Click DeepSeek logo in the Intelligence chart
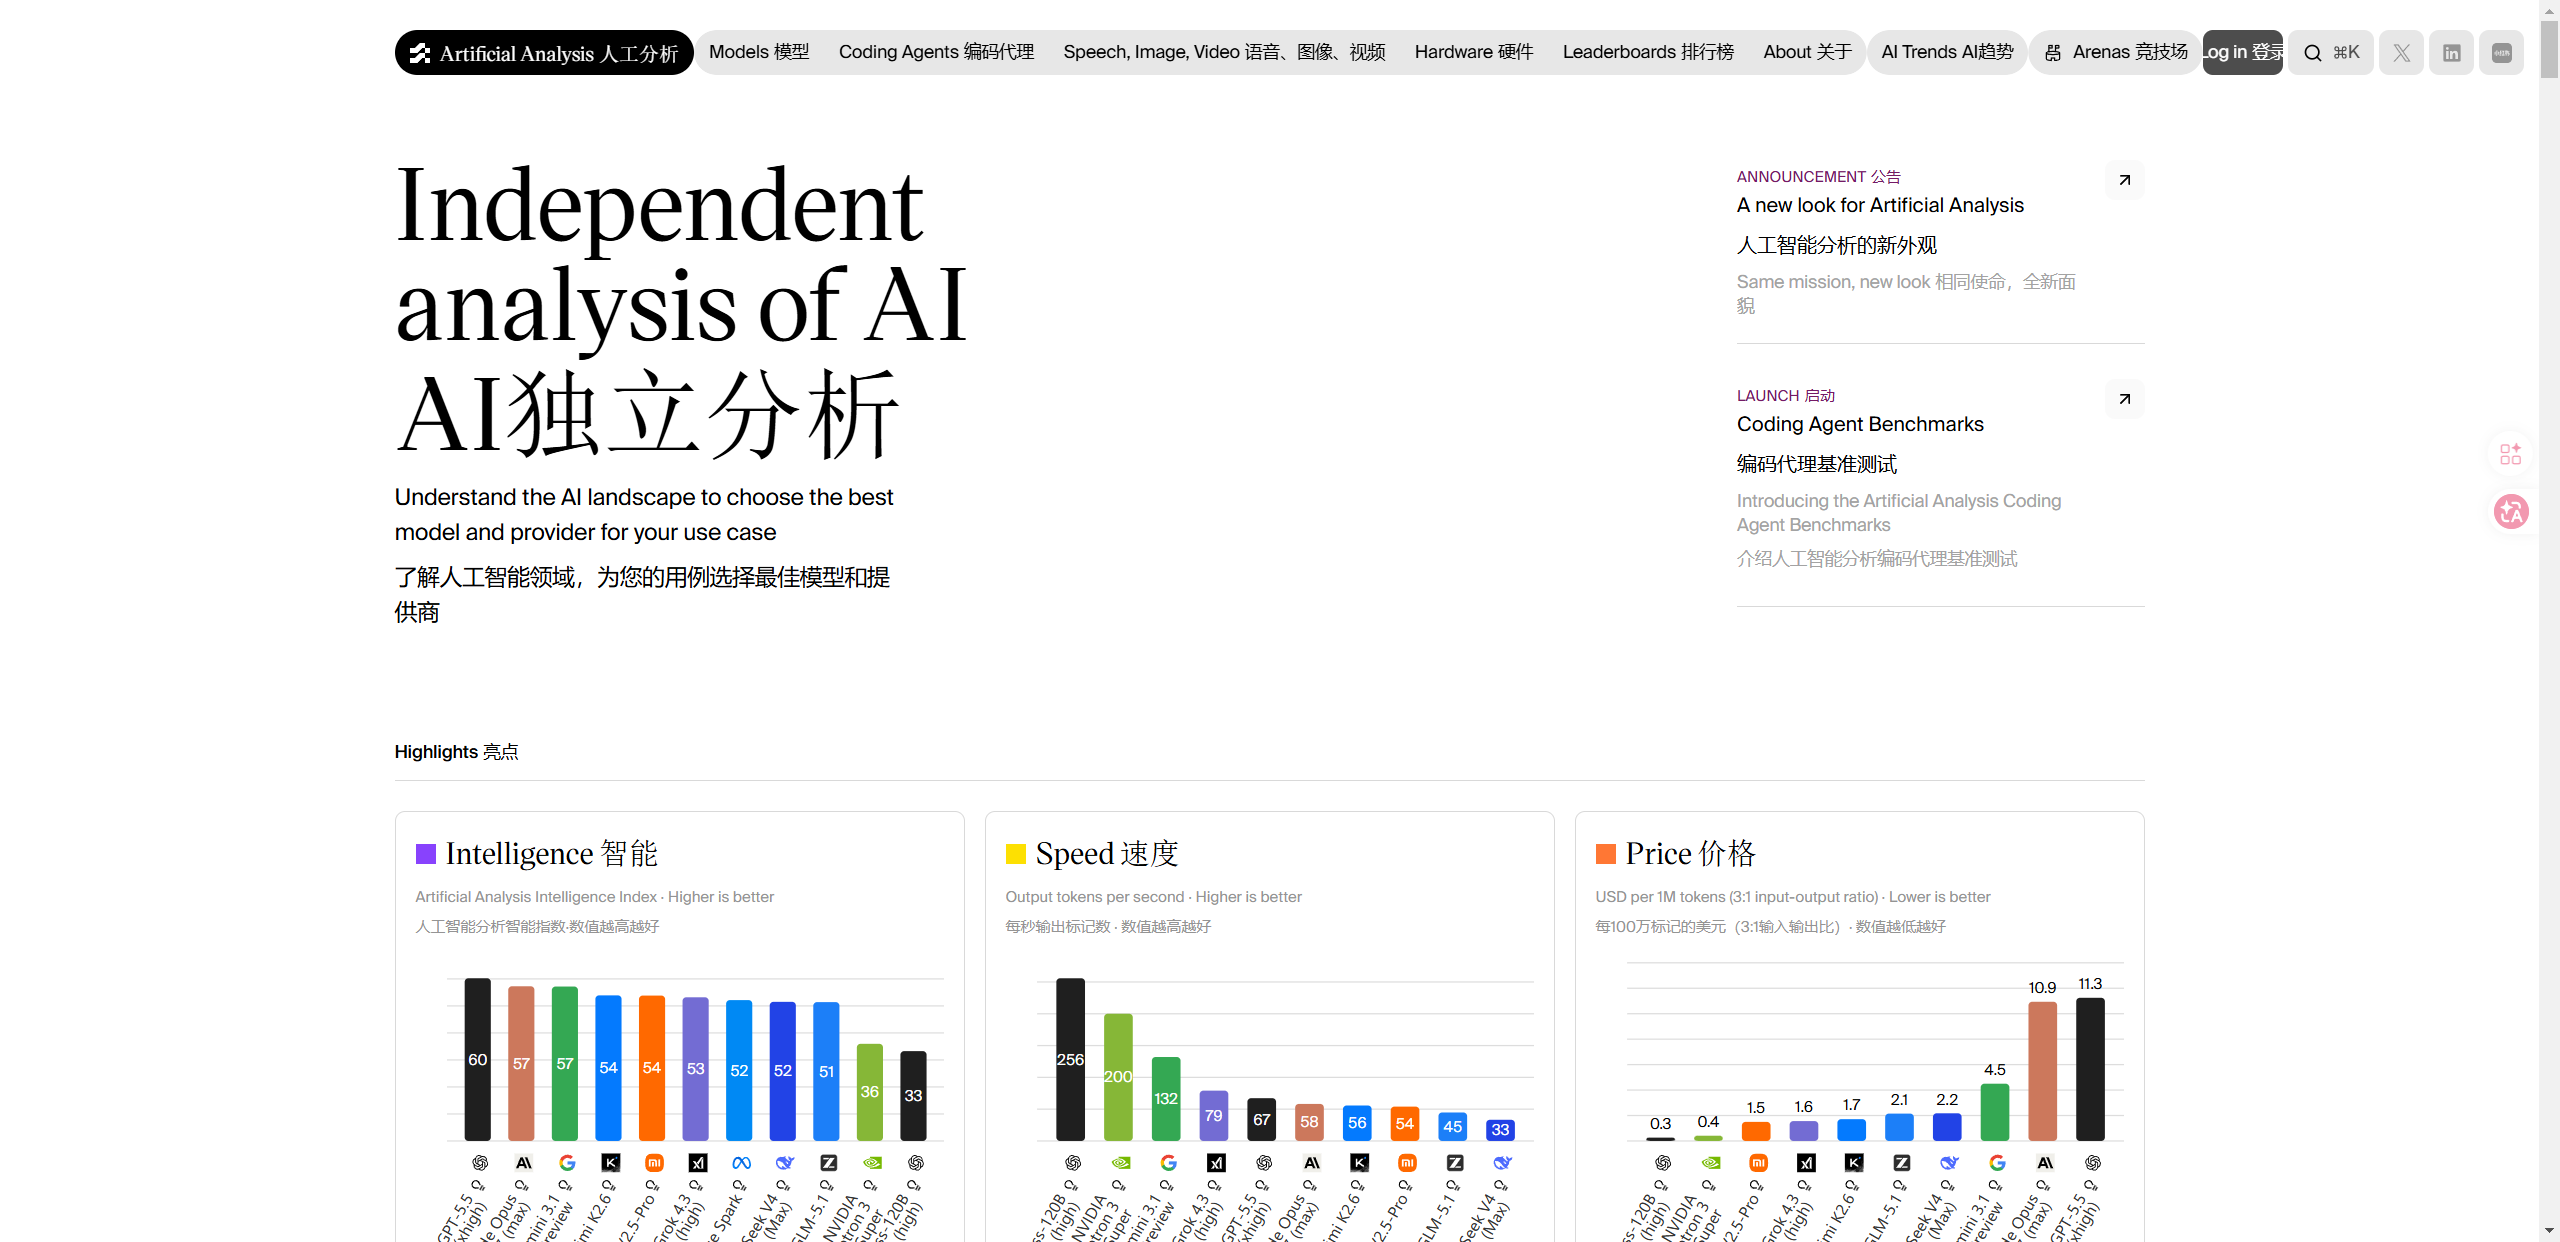 pos(785,1163)
